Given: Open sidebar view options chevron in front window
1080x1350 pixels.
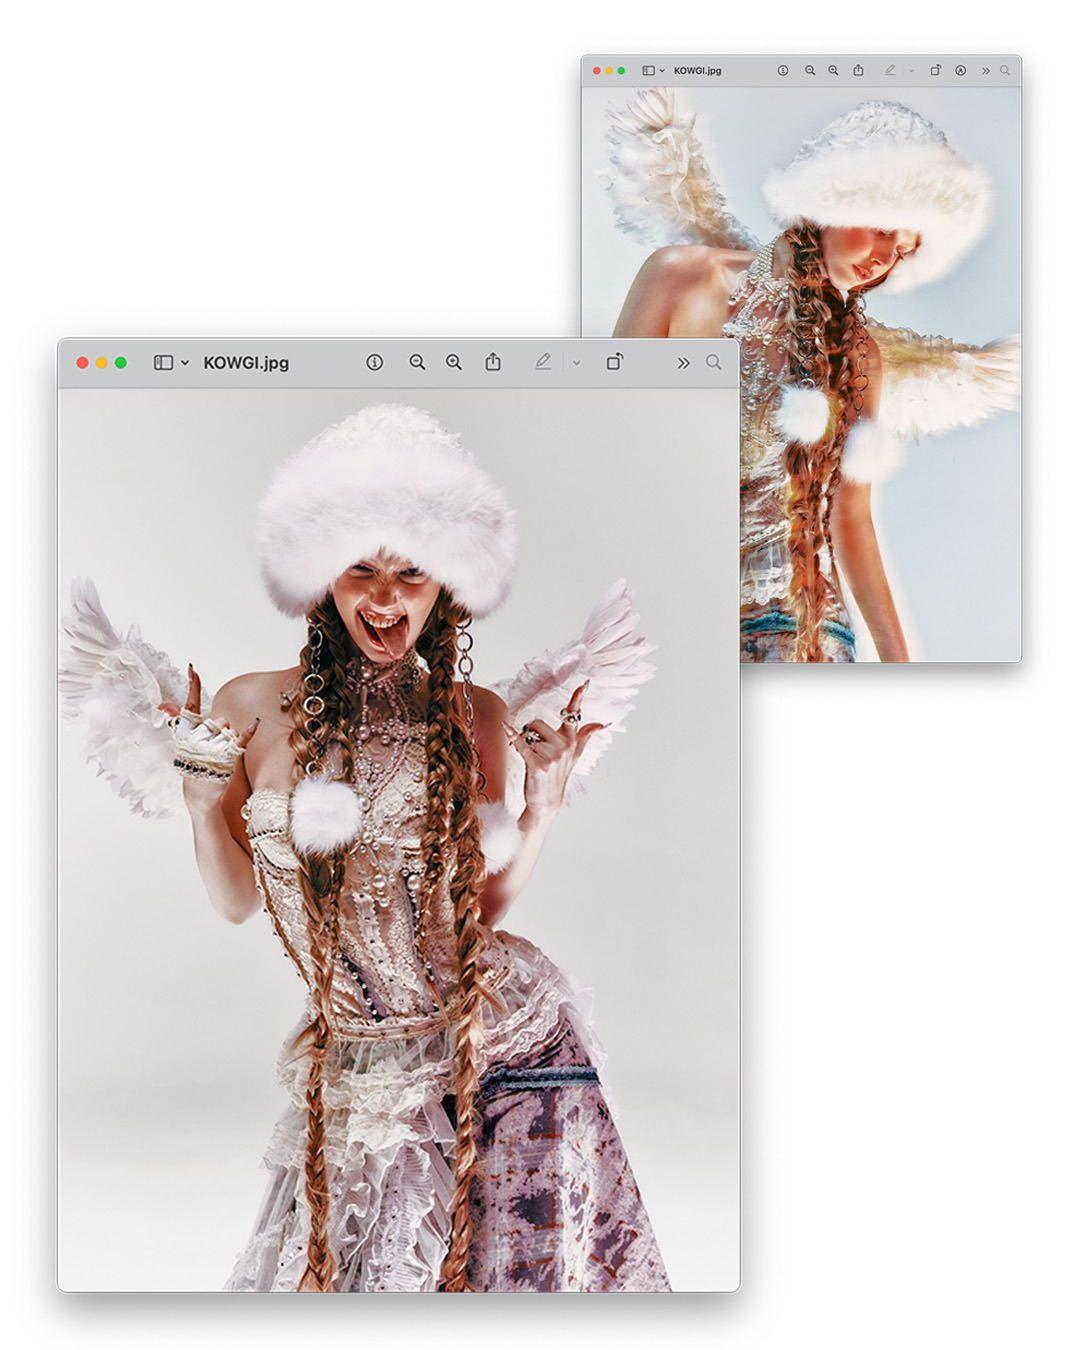Looking at the screenshot, I should (185, 363).
